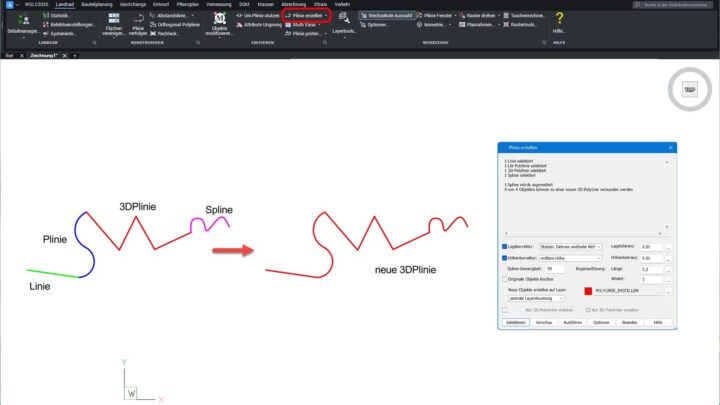This screenshot has height=405, width=720.
Task: Click the Optionen icon in Werkzeuge
Action: [x=363, y=25]
